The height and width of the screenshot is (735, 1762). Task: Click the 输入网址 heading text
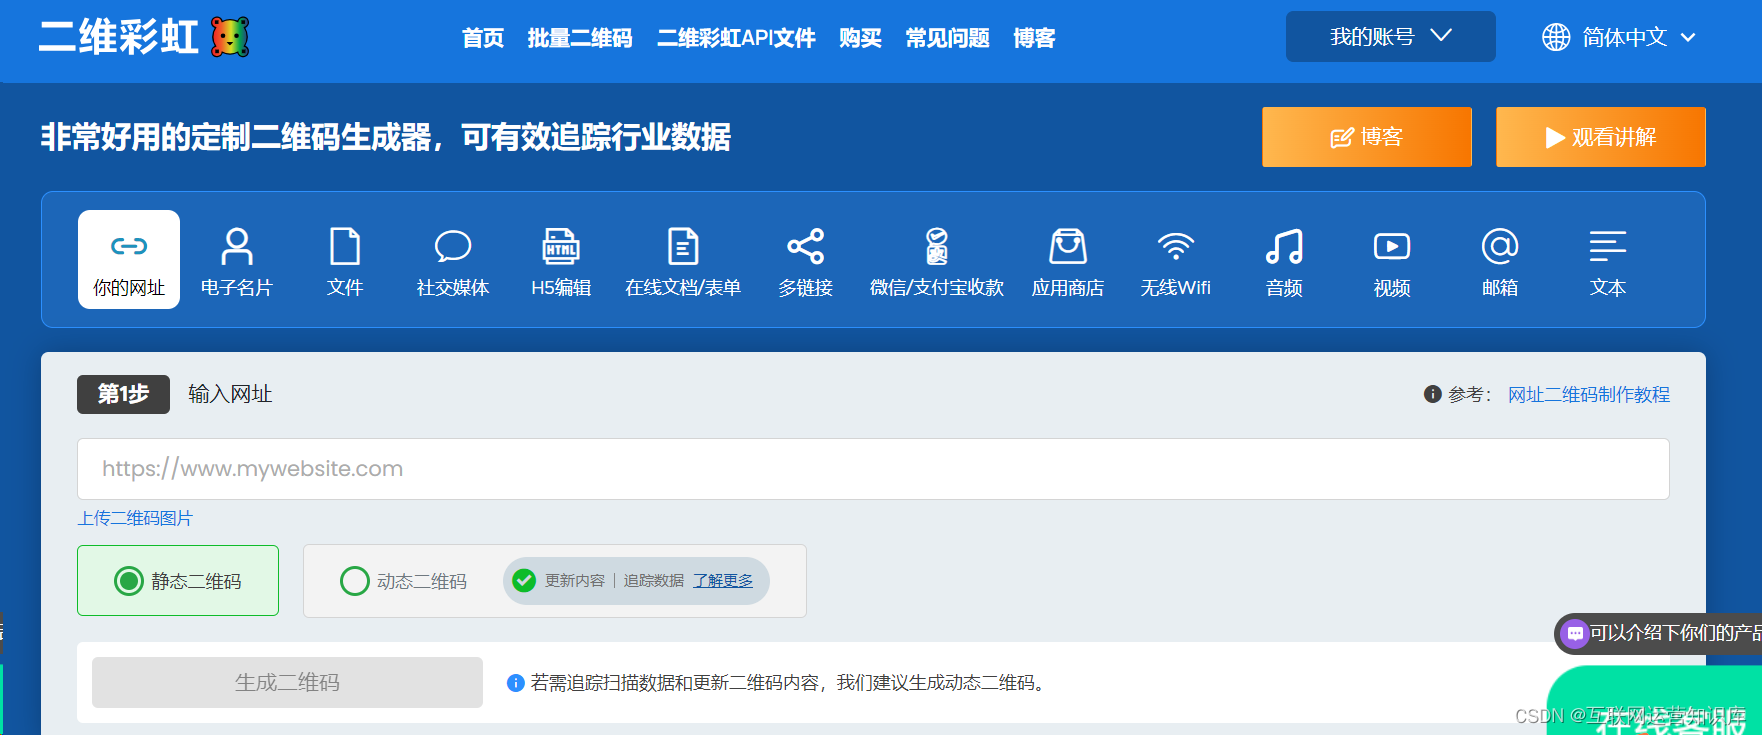[x=230, y=394]
